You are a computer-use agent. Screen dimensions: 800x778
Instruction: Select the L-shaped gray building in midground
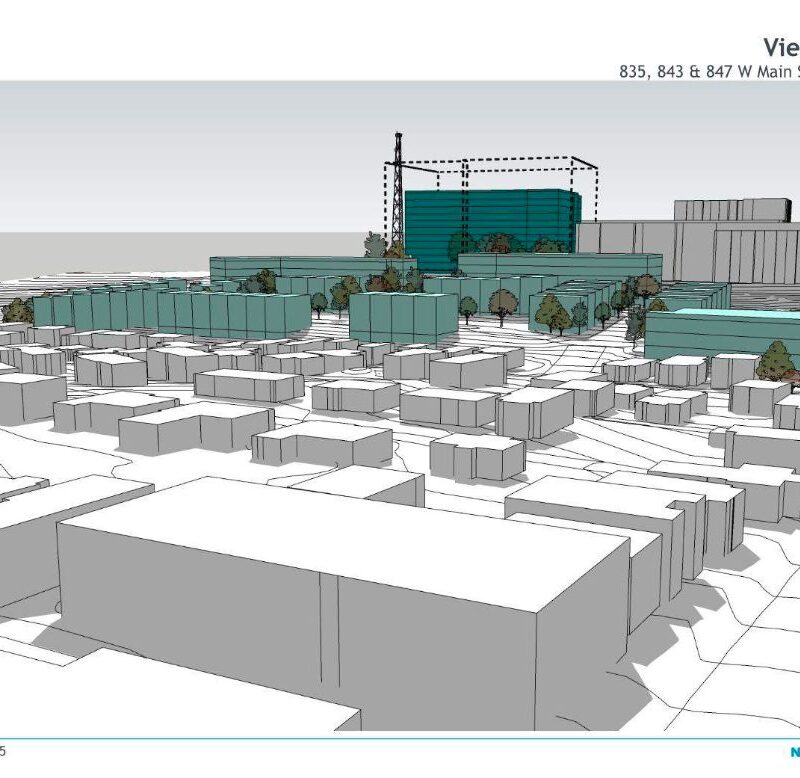click(x=320, y=442)
